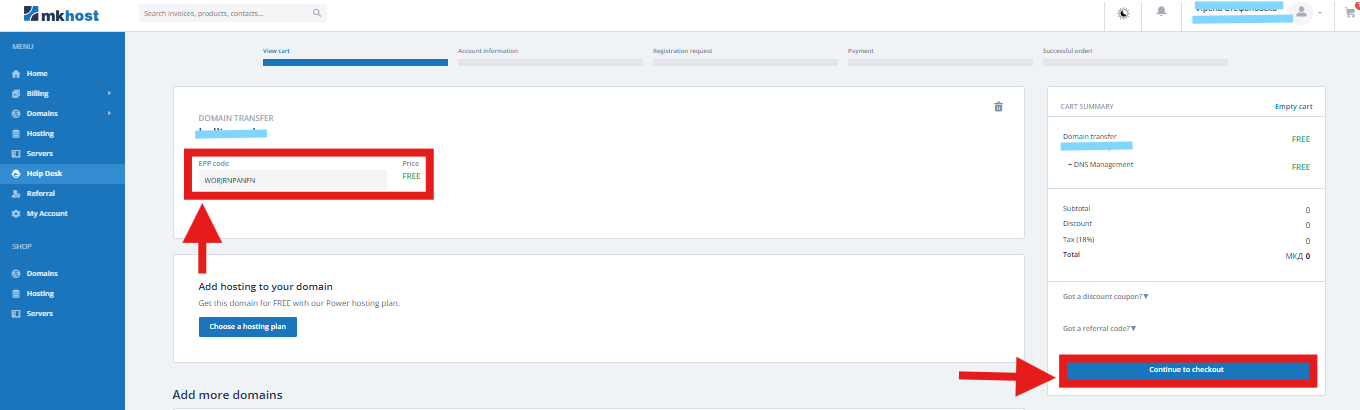1360x410 pixels.
Task: Expand the referral code section
Action: coord(1100,329)
